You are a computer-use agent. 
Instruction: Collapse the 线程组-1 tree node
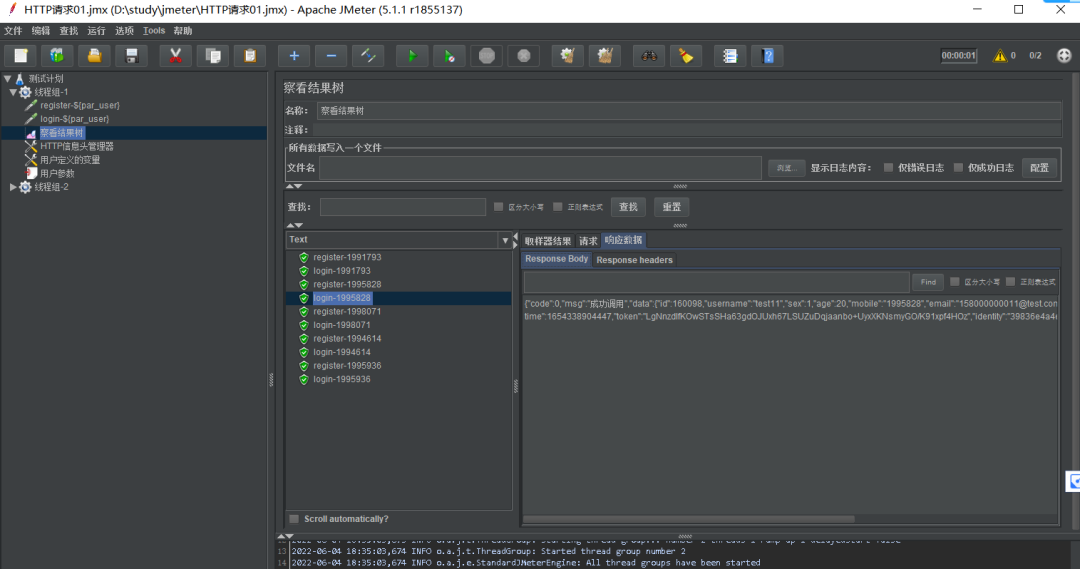(13, 92)
